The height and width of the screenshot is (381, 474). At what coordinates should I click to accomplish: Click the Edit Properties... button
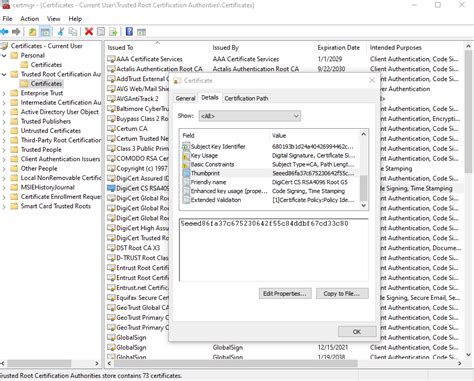[x=285, y=294]
